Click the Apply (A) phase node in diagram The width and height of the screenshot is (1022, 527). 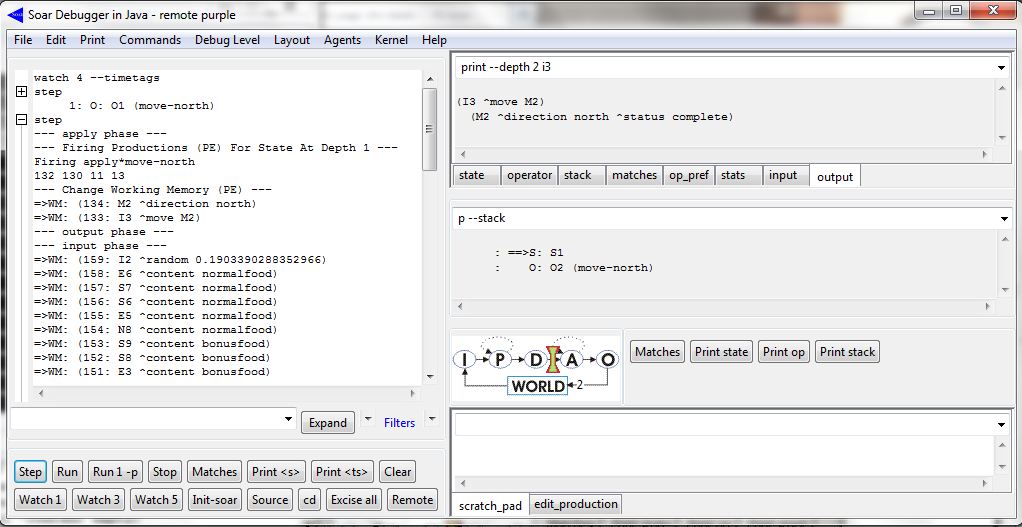click(x=573, y=359)
